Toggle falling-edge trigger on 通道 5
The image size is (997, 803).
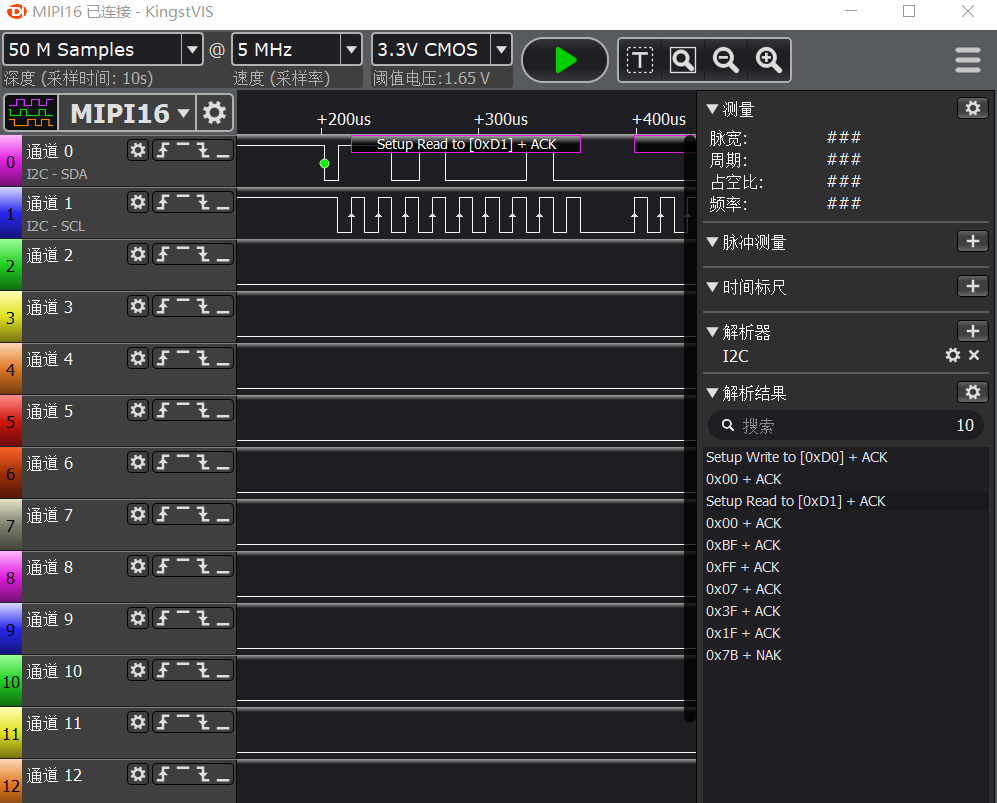tap(203, 411)
